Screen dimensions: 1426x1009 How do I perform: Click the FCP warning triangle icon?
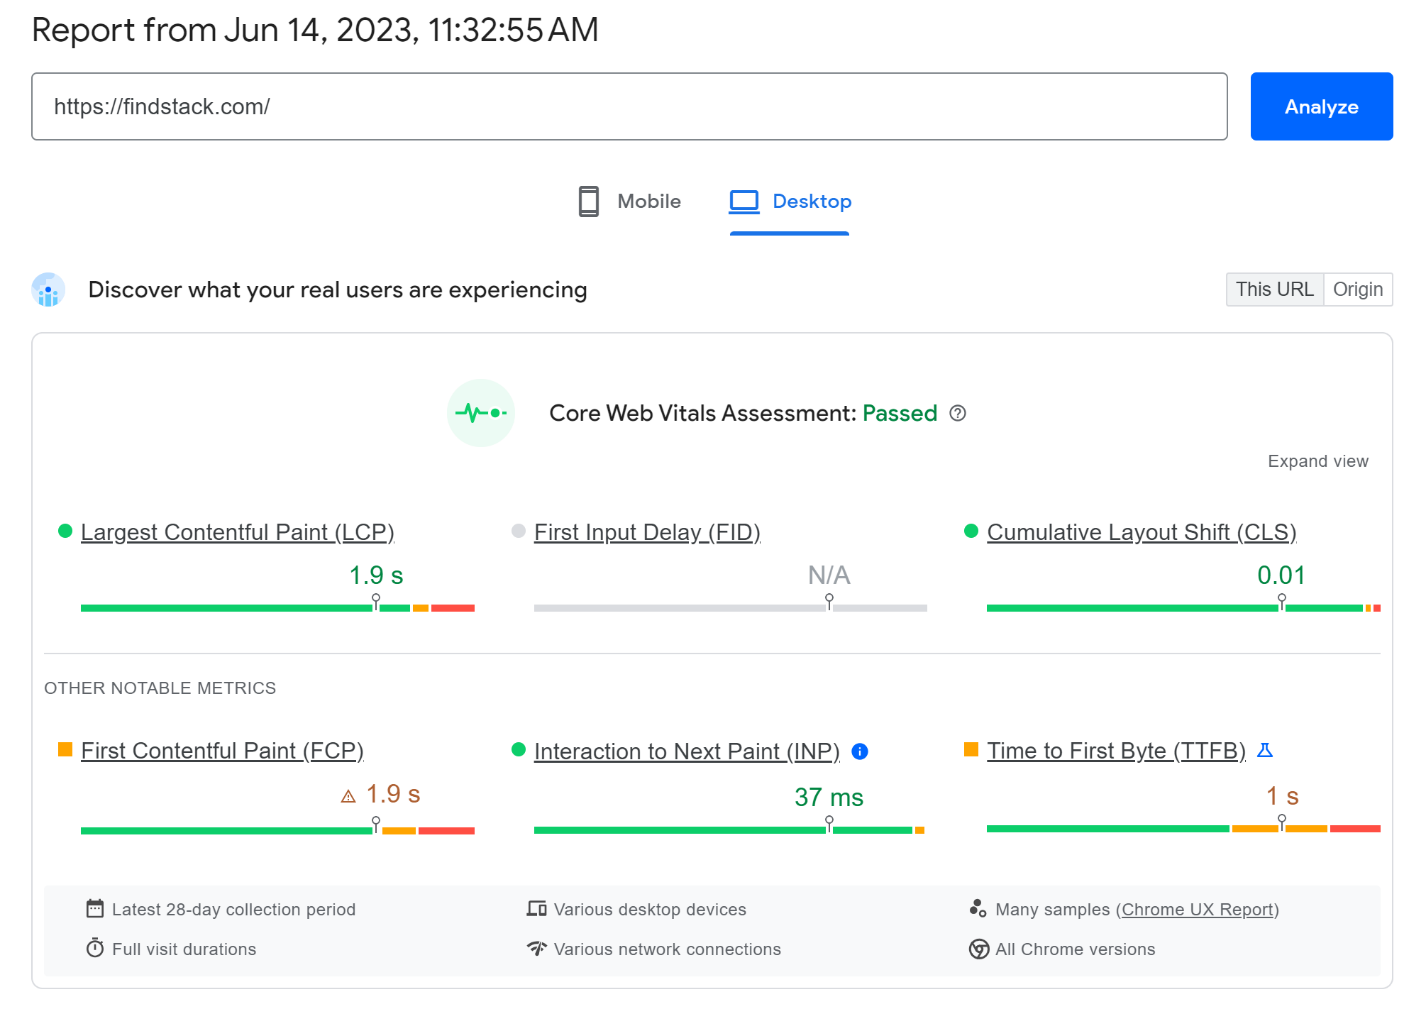click(x=348, y=796)
